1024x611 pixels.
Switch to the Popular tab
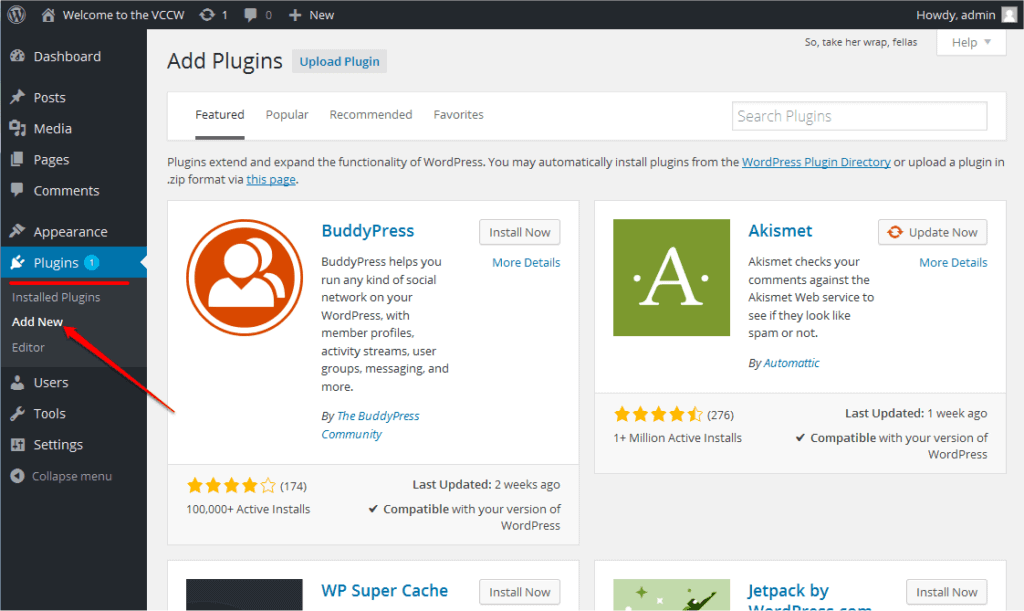point(287,114)
